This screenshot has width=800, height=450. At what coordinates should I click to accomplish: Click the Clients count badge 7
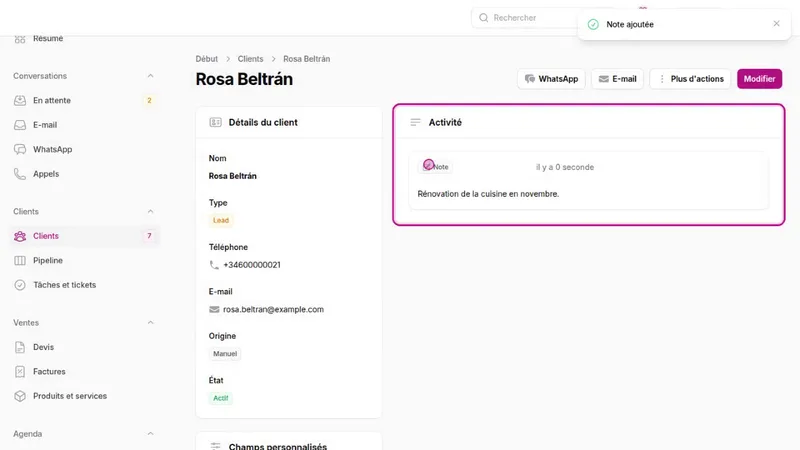click(149, 236)
